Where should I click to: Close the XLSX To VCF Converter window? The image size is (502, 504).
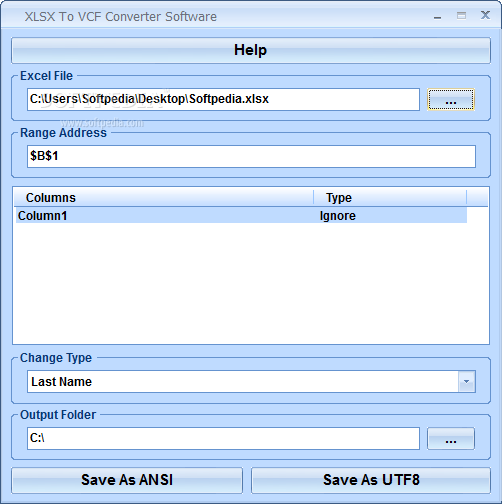[485, 15]
